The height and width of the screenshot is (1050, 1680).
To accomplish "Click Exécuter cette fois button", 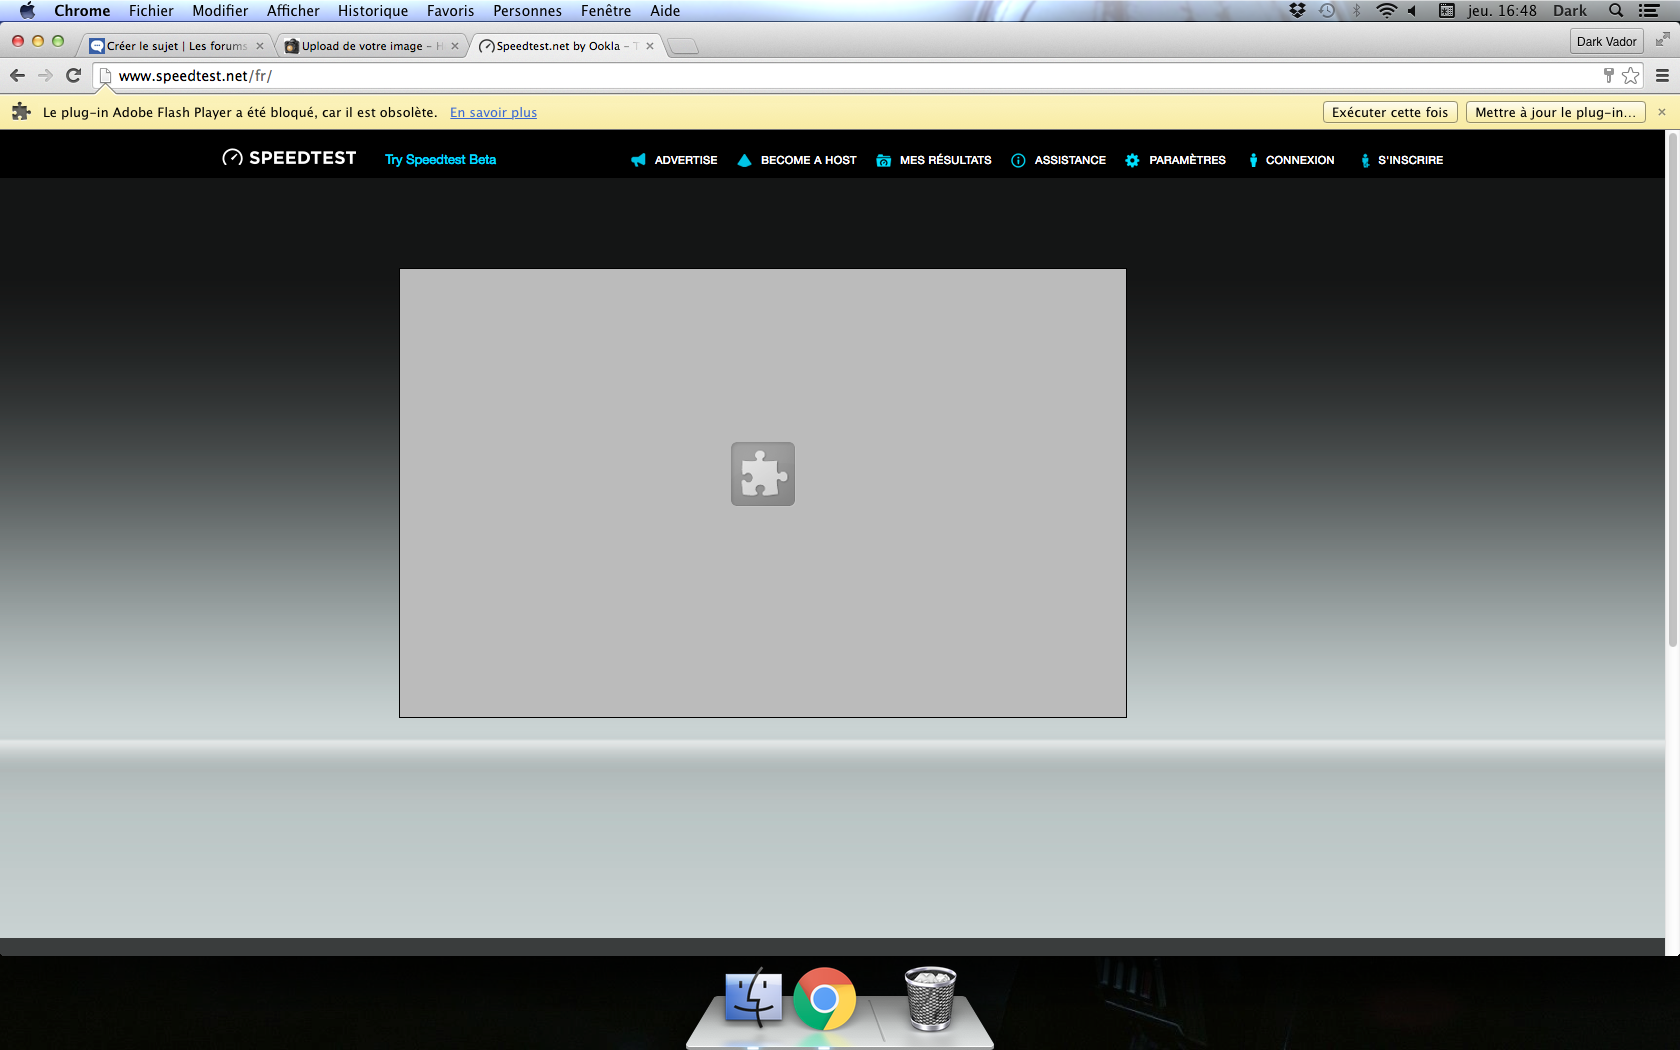I will coord(1389,112).
